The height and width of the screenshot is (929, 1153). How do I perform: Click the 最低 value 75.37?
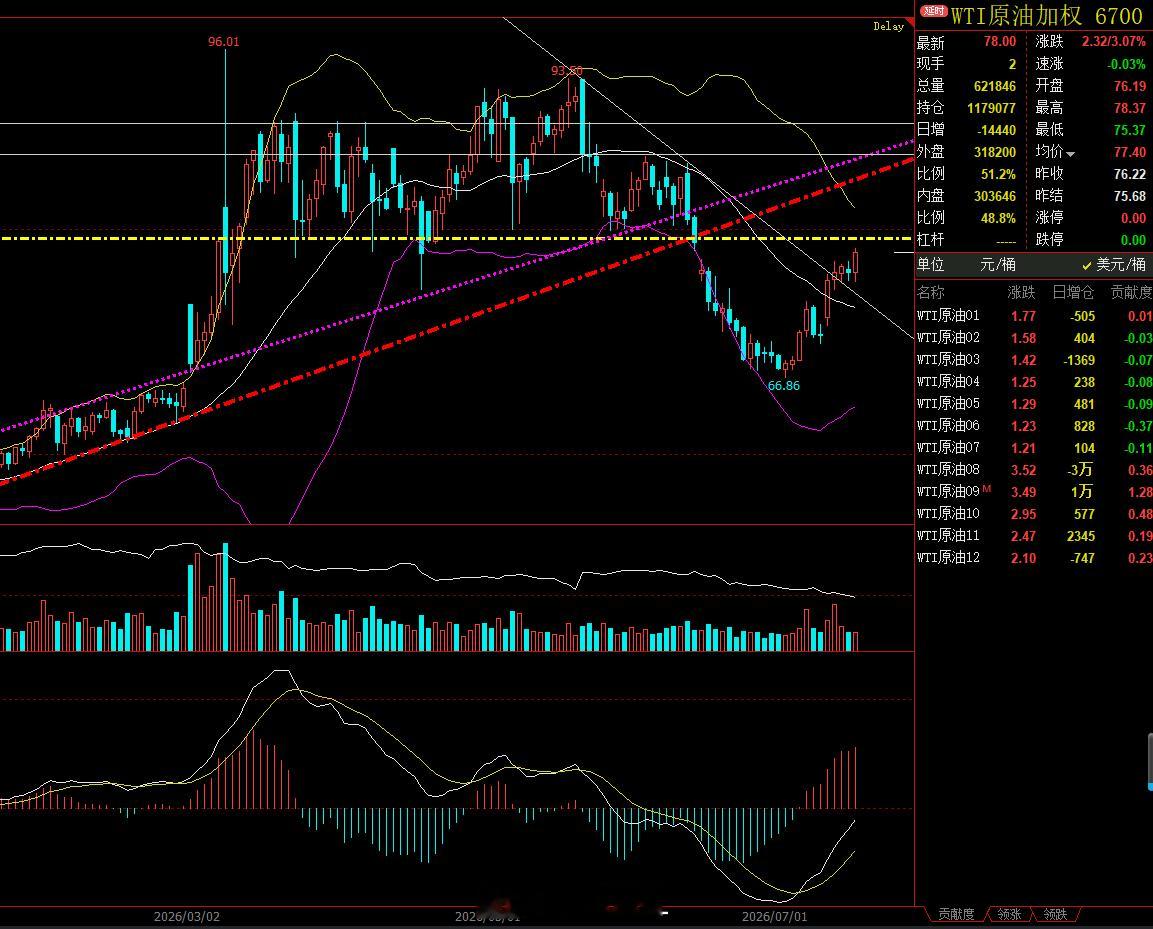point(1129,130)
